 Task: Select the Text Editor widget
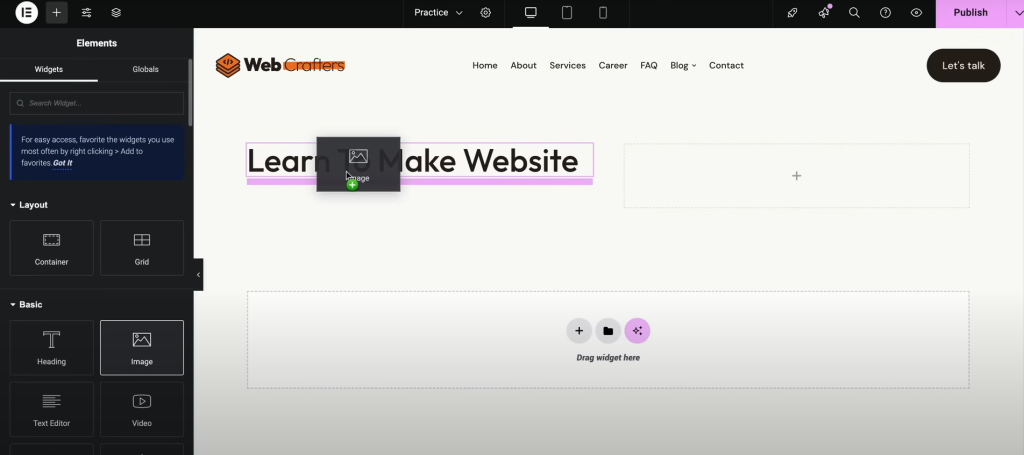pos(52,409)
